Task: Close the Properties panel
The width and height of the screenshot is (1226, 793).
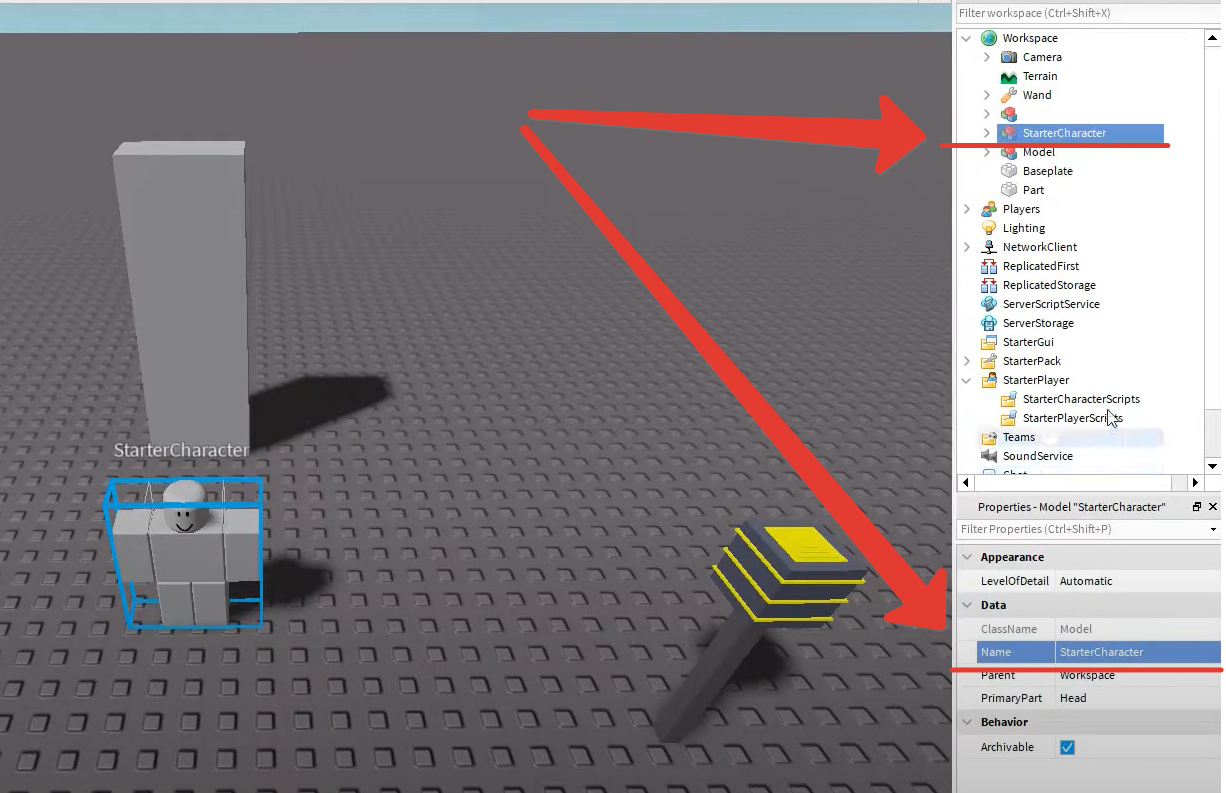Action: point(1213,507)
